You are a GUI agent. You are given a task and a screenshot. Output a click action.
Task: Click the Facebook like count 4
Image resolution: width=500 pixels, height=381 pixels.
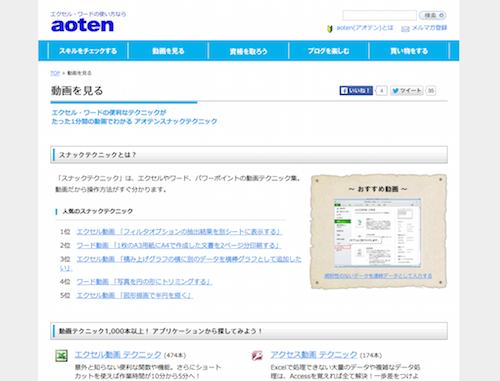(382, 91)
